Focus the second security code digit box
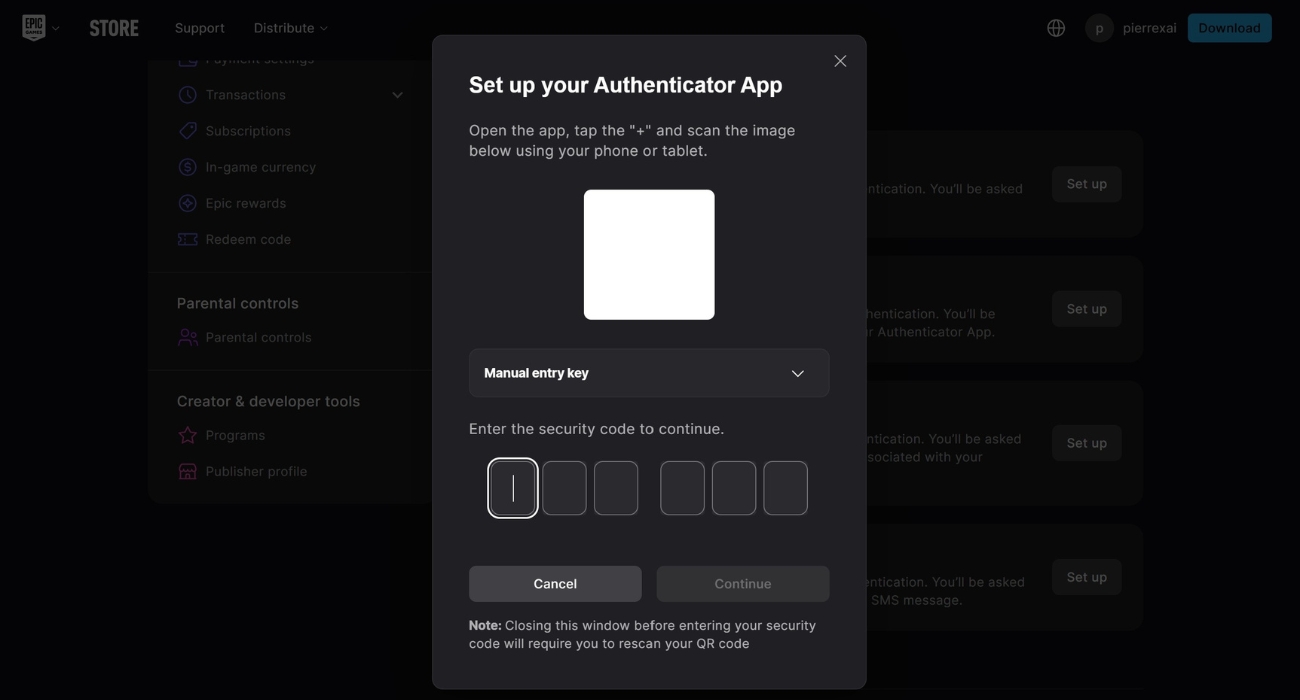This screenshot has height=700, width=1300. 564,488
